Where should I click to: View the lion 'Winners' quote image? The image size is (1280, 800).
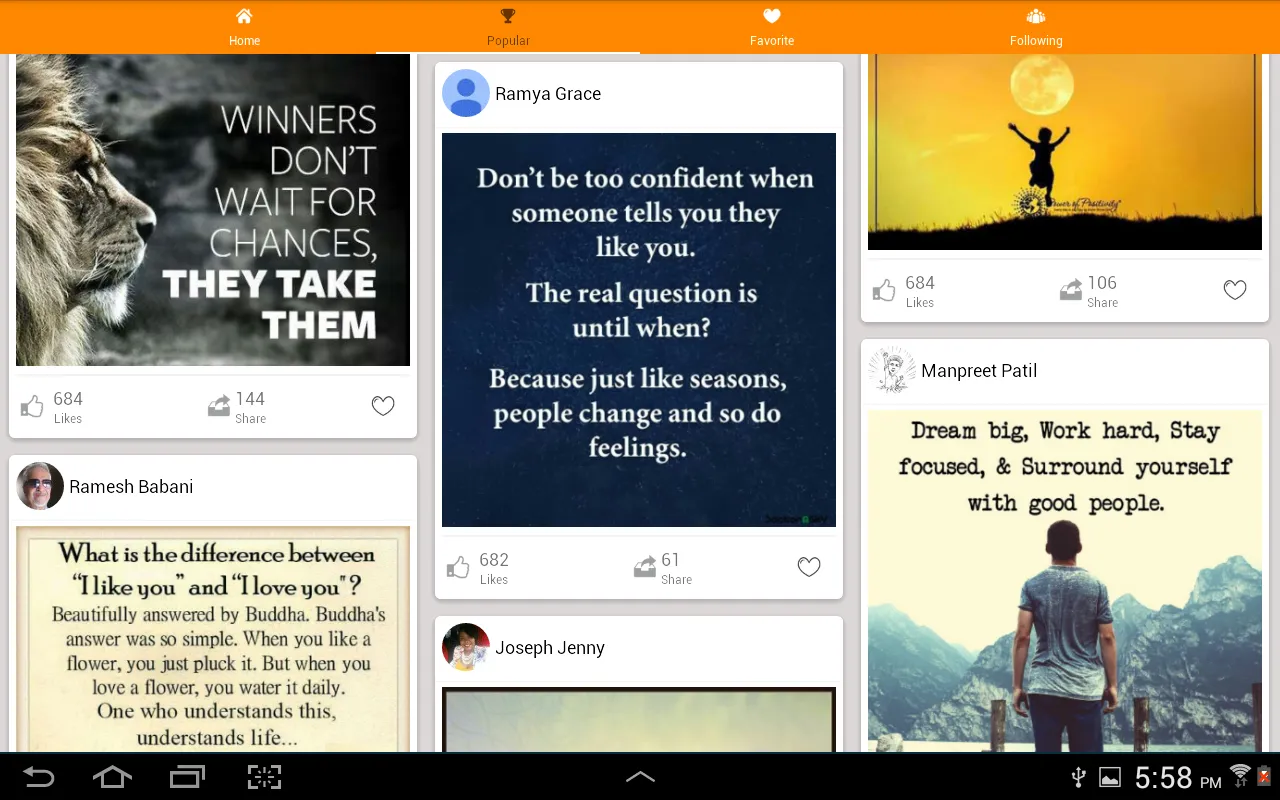pos(213,210)
